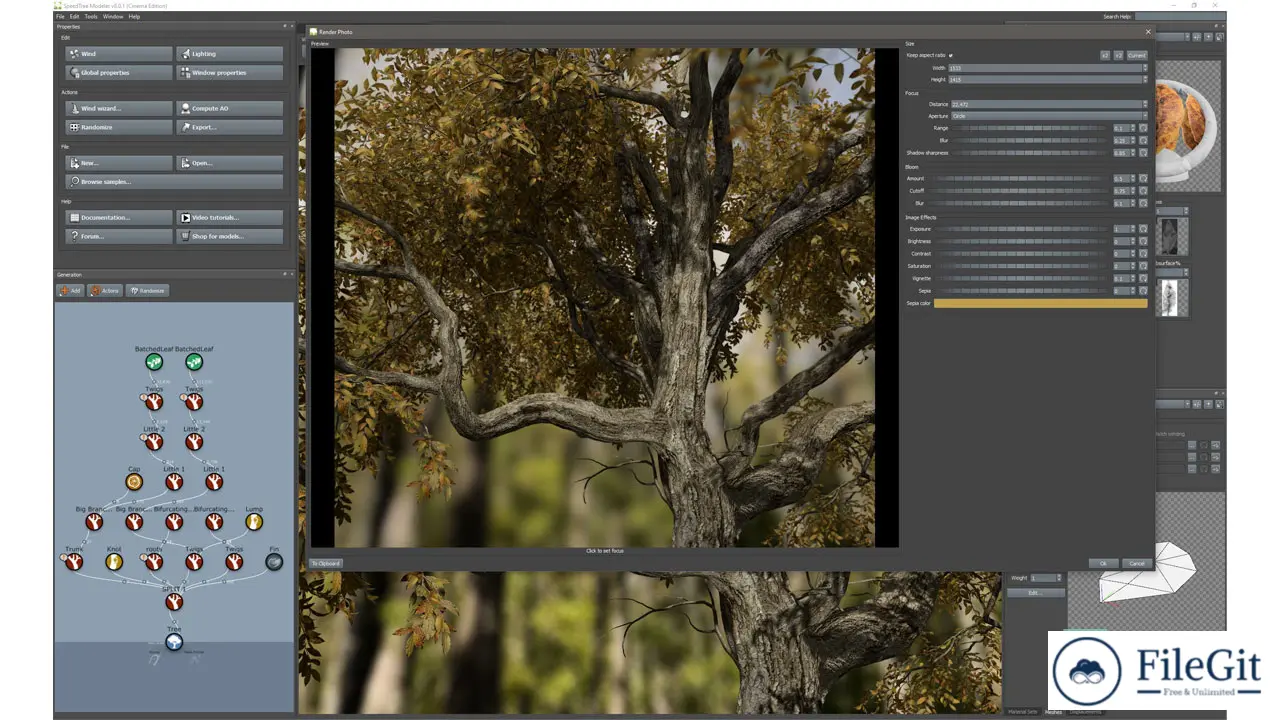Image resolution: width=1280 pixels, height=720 pixels.
Task: Click the Distance value stepper arrows
Action: pyautogui.click(x=1145, y=104)
